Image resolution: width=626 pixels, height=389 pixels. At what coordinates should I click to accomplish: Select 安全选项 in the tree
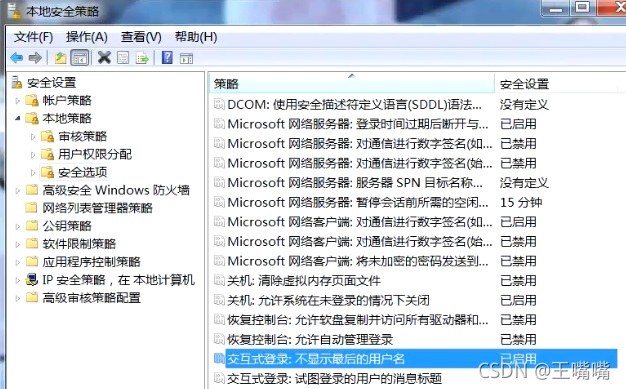tap(83, 172)
